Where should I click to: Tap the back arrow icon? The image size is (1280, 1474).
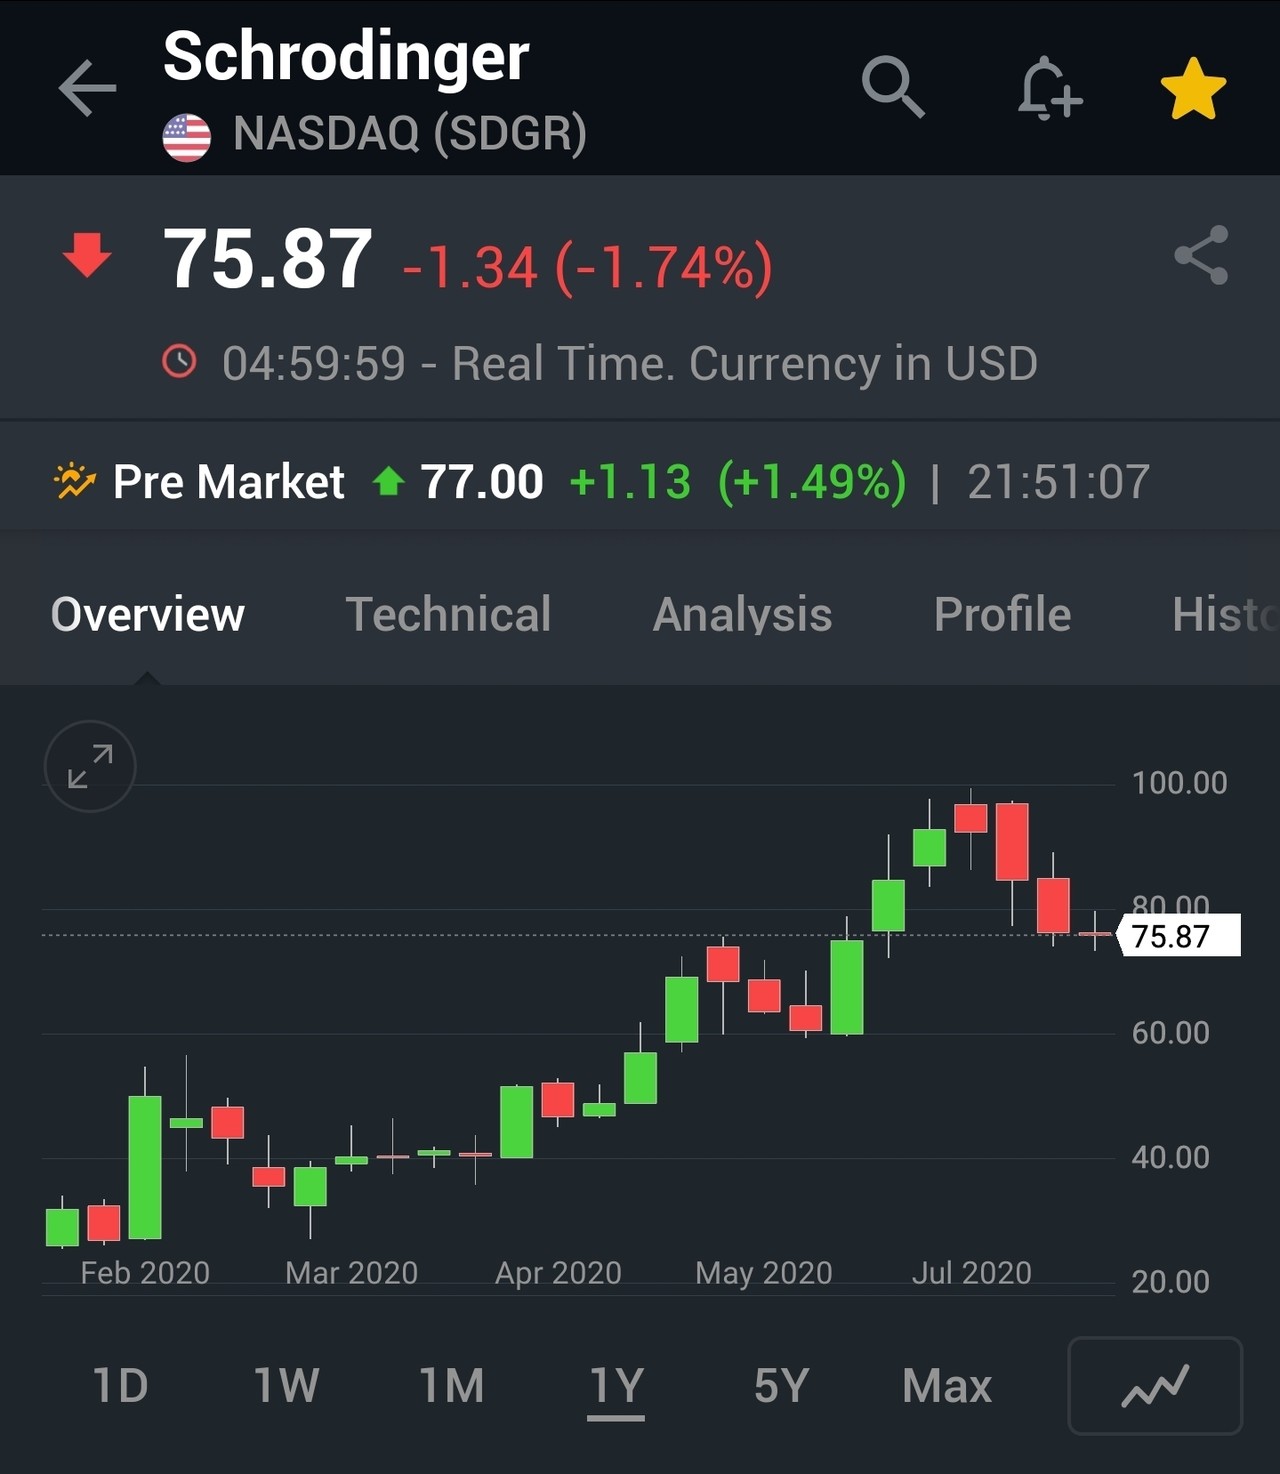click(88, 89)
